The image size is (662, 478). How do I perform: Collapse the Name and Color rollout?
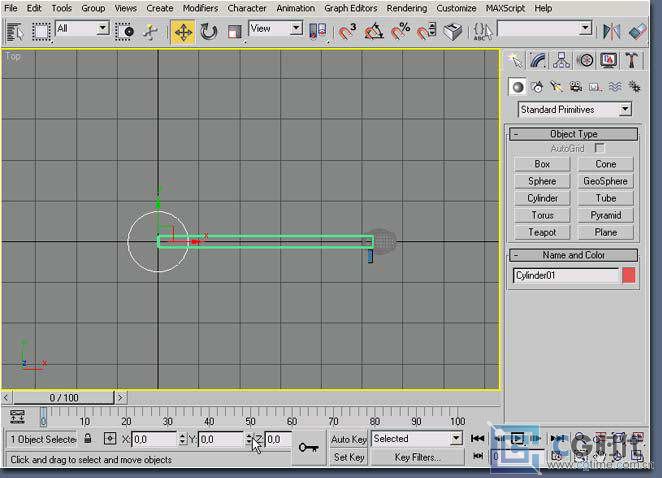[x=573, y=255]
